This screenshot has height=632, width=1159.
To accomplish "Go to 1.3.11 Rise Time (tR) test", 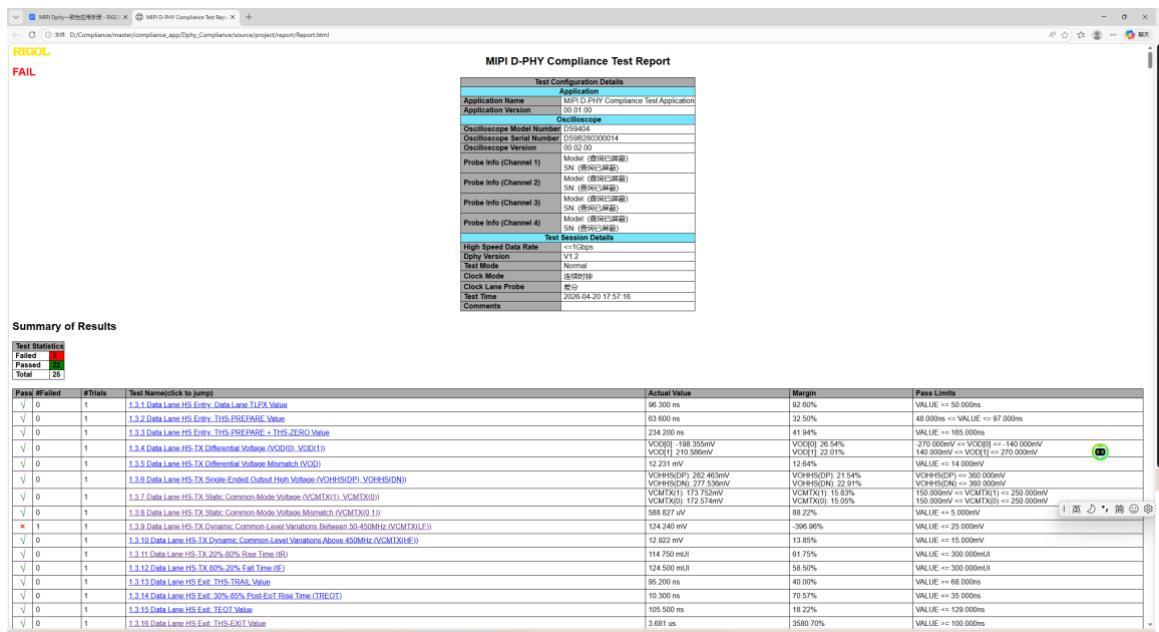I will click(x=208, y=554).
